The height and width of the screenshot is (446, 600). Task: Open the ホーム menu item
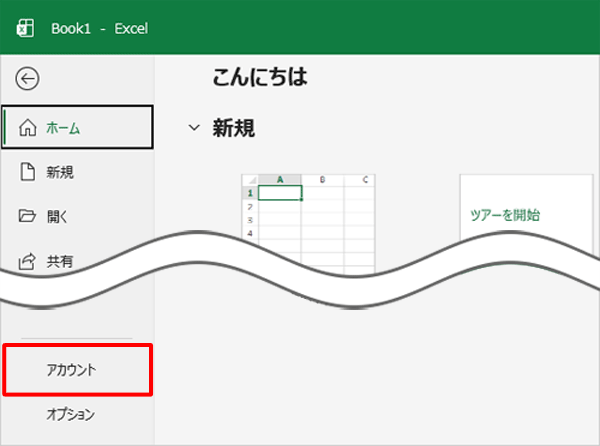point(77,127)
